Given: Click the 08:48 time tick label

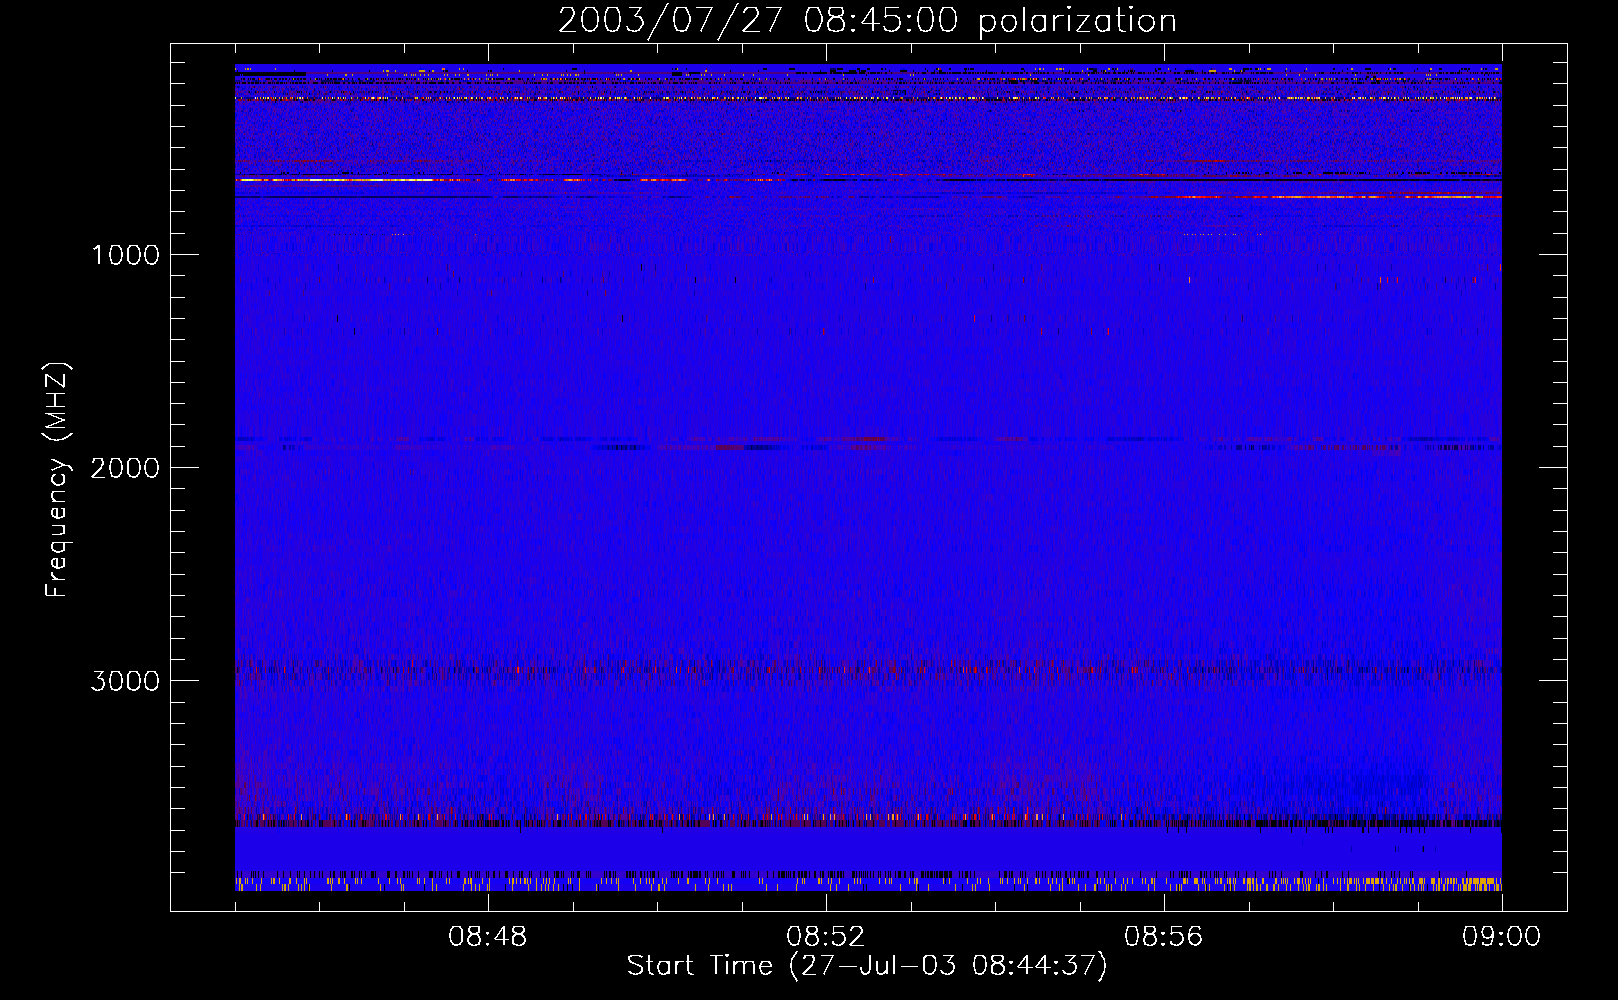Looking at the screenshot, I should (488, 937).
